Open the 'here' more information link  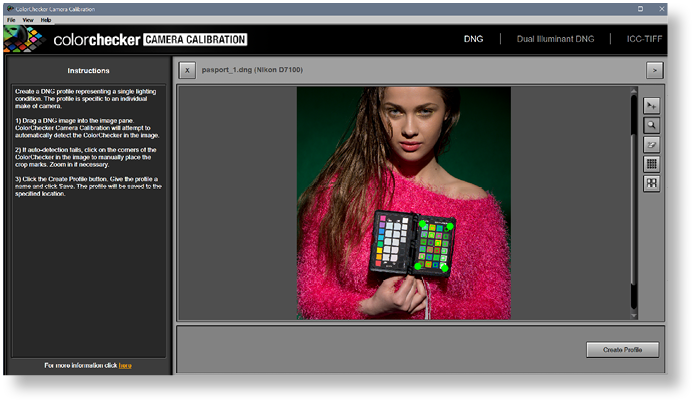click(125, 366)
